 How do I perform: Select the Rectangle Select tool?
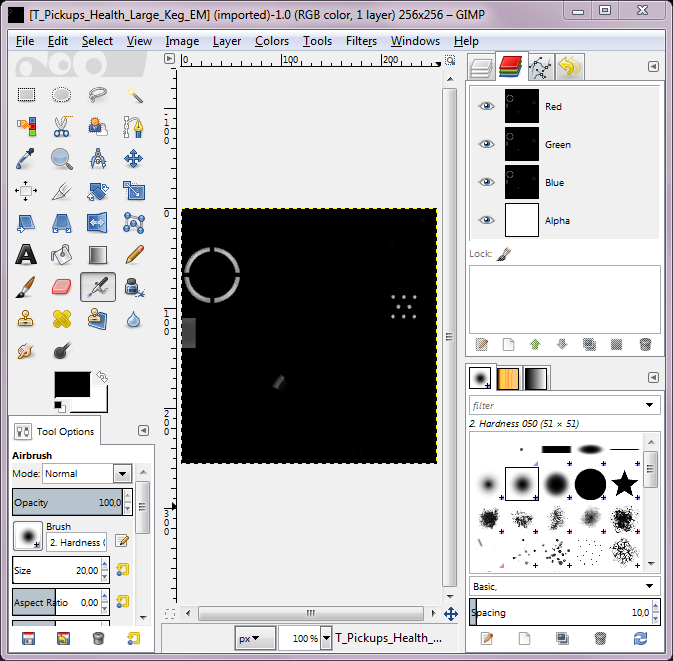click(x=26, y=95)
